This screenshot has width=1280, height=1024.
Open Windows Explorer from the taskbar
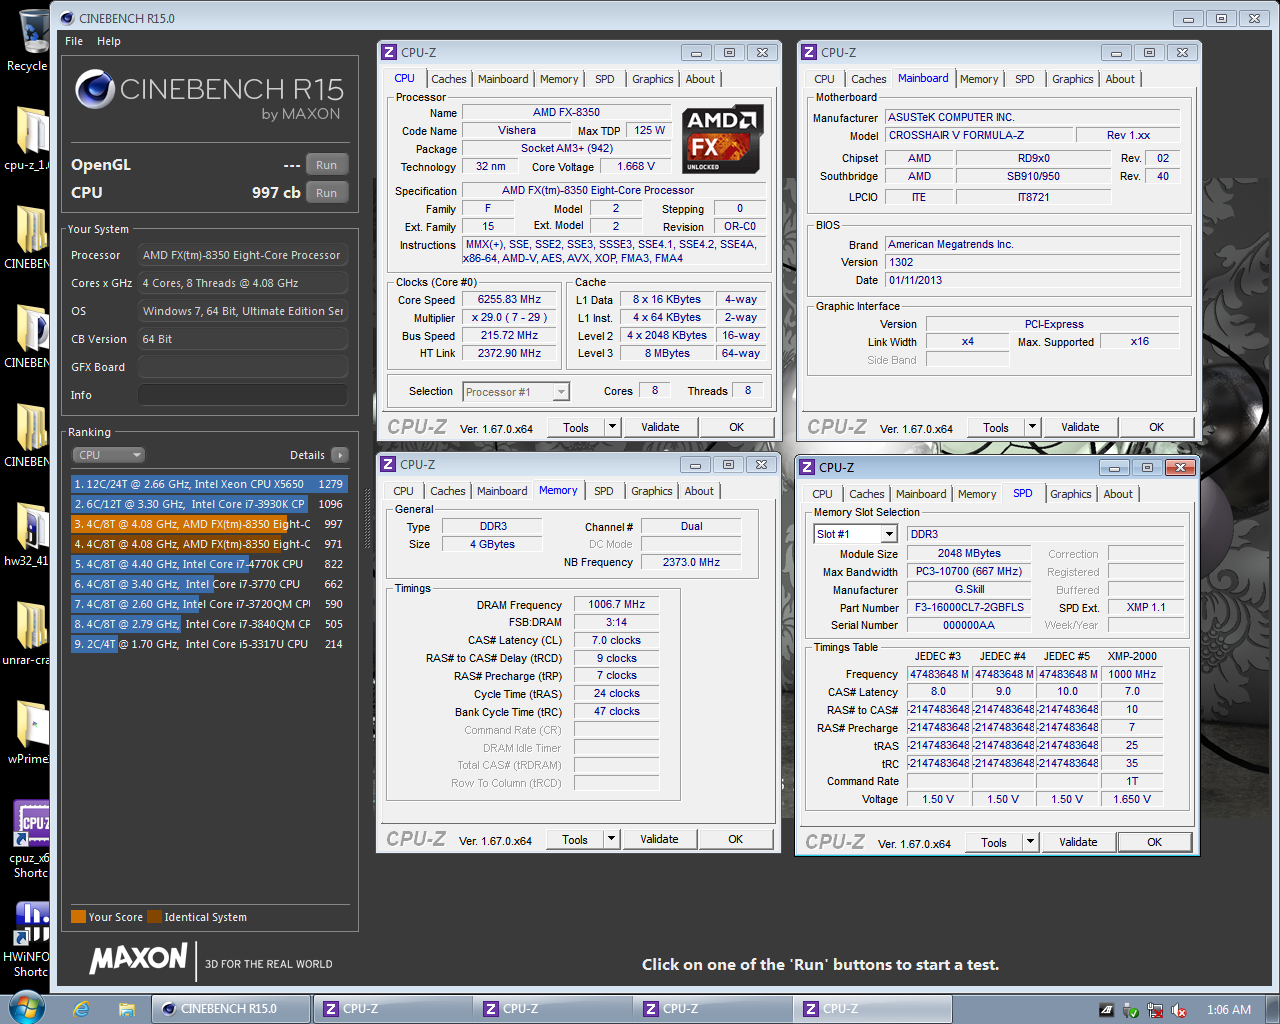pyautogui.click(x=126, y=1009)
